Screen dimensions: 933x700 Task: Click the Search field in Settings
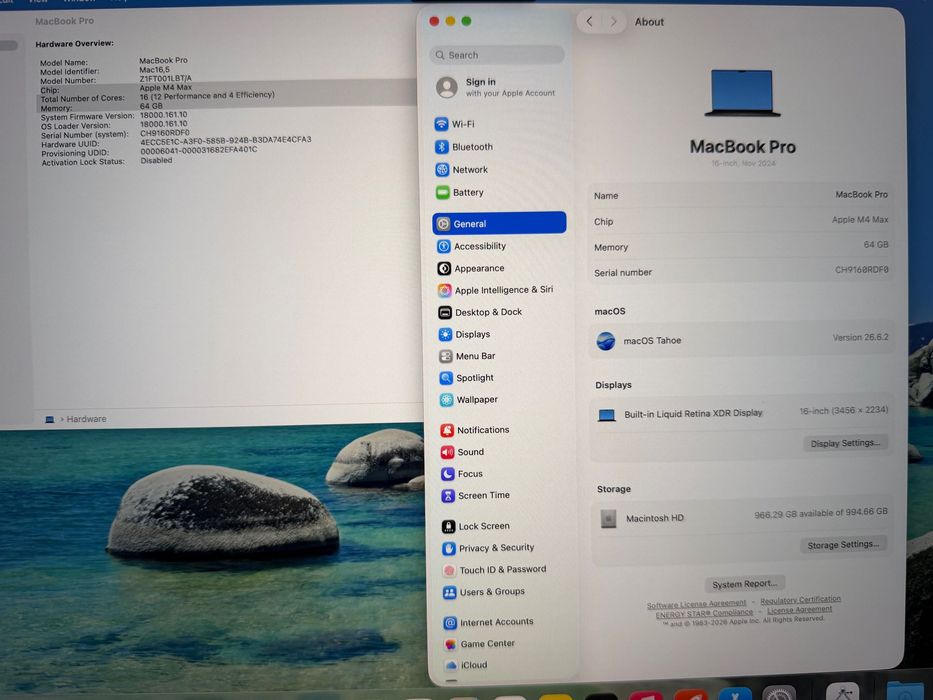tap(497, 55)
